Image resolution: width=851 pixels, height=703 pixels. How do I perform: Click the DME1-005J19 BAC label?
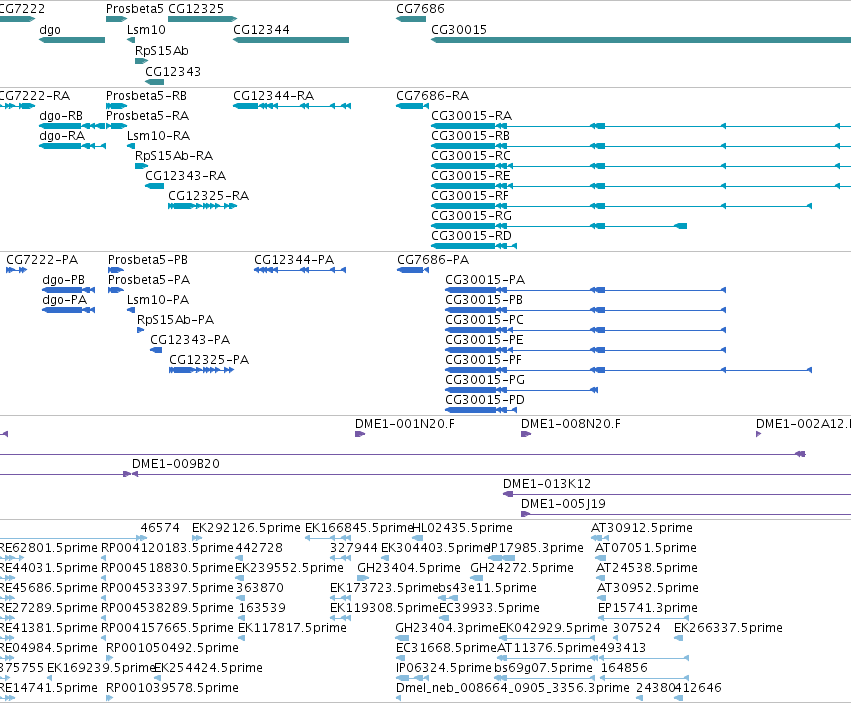pyautogui.click(x=563, y=504)
